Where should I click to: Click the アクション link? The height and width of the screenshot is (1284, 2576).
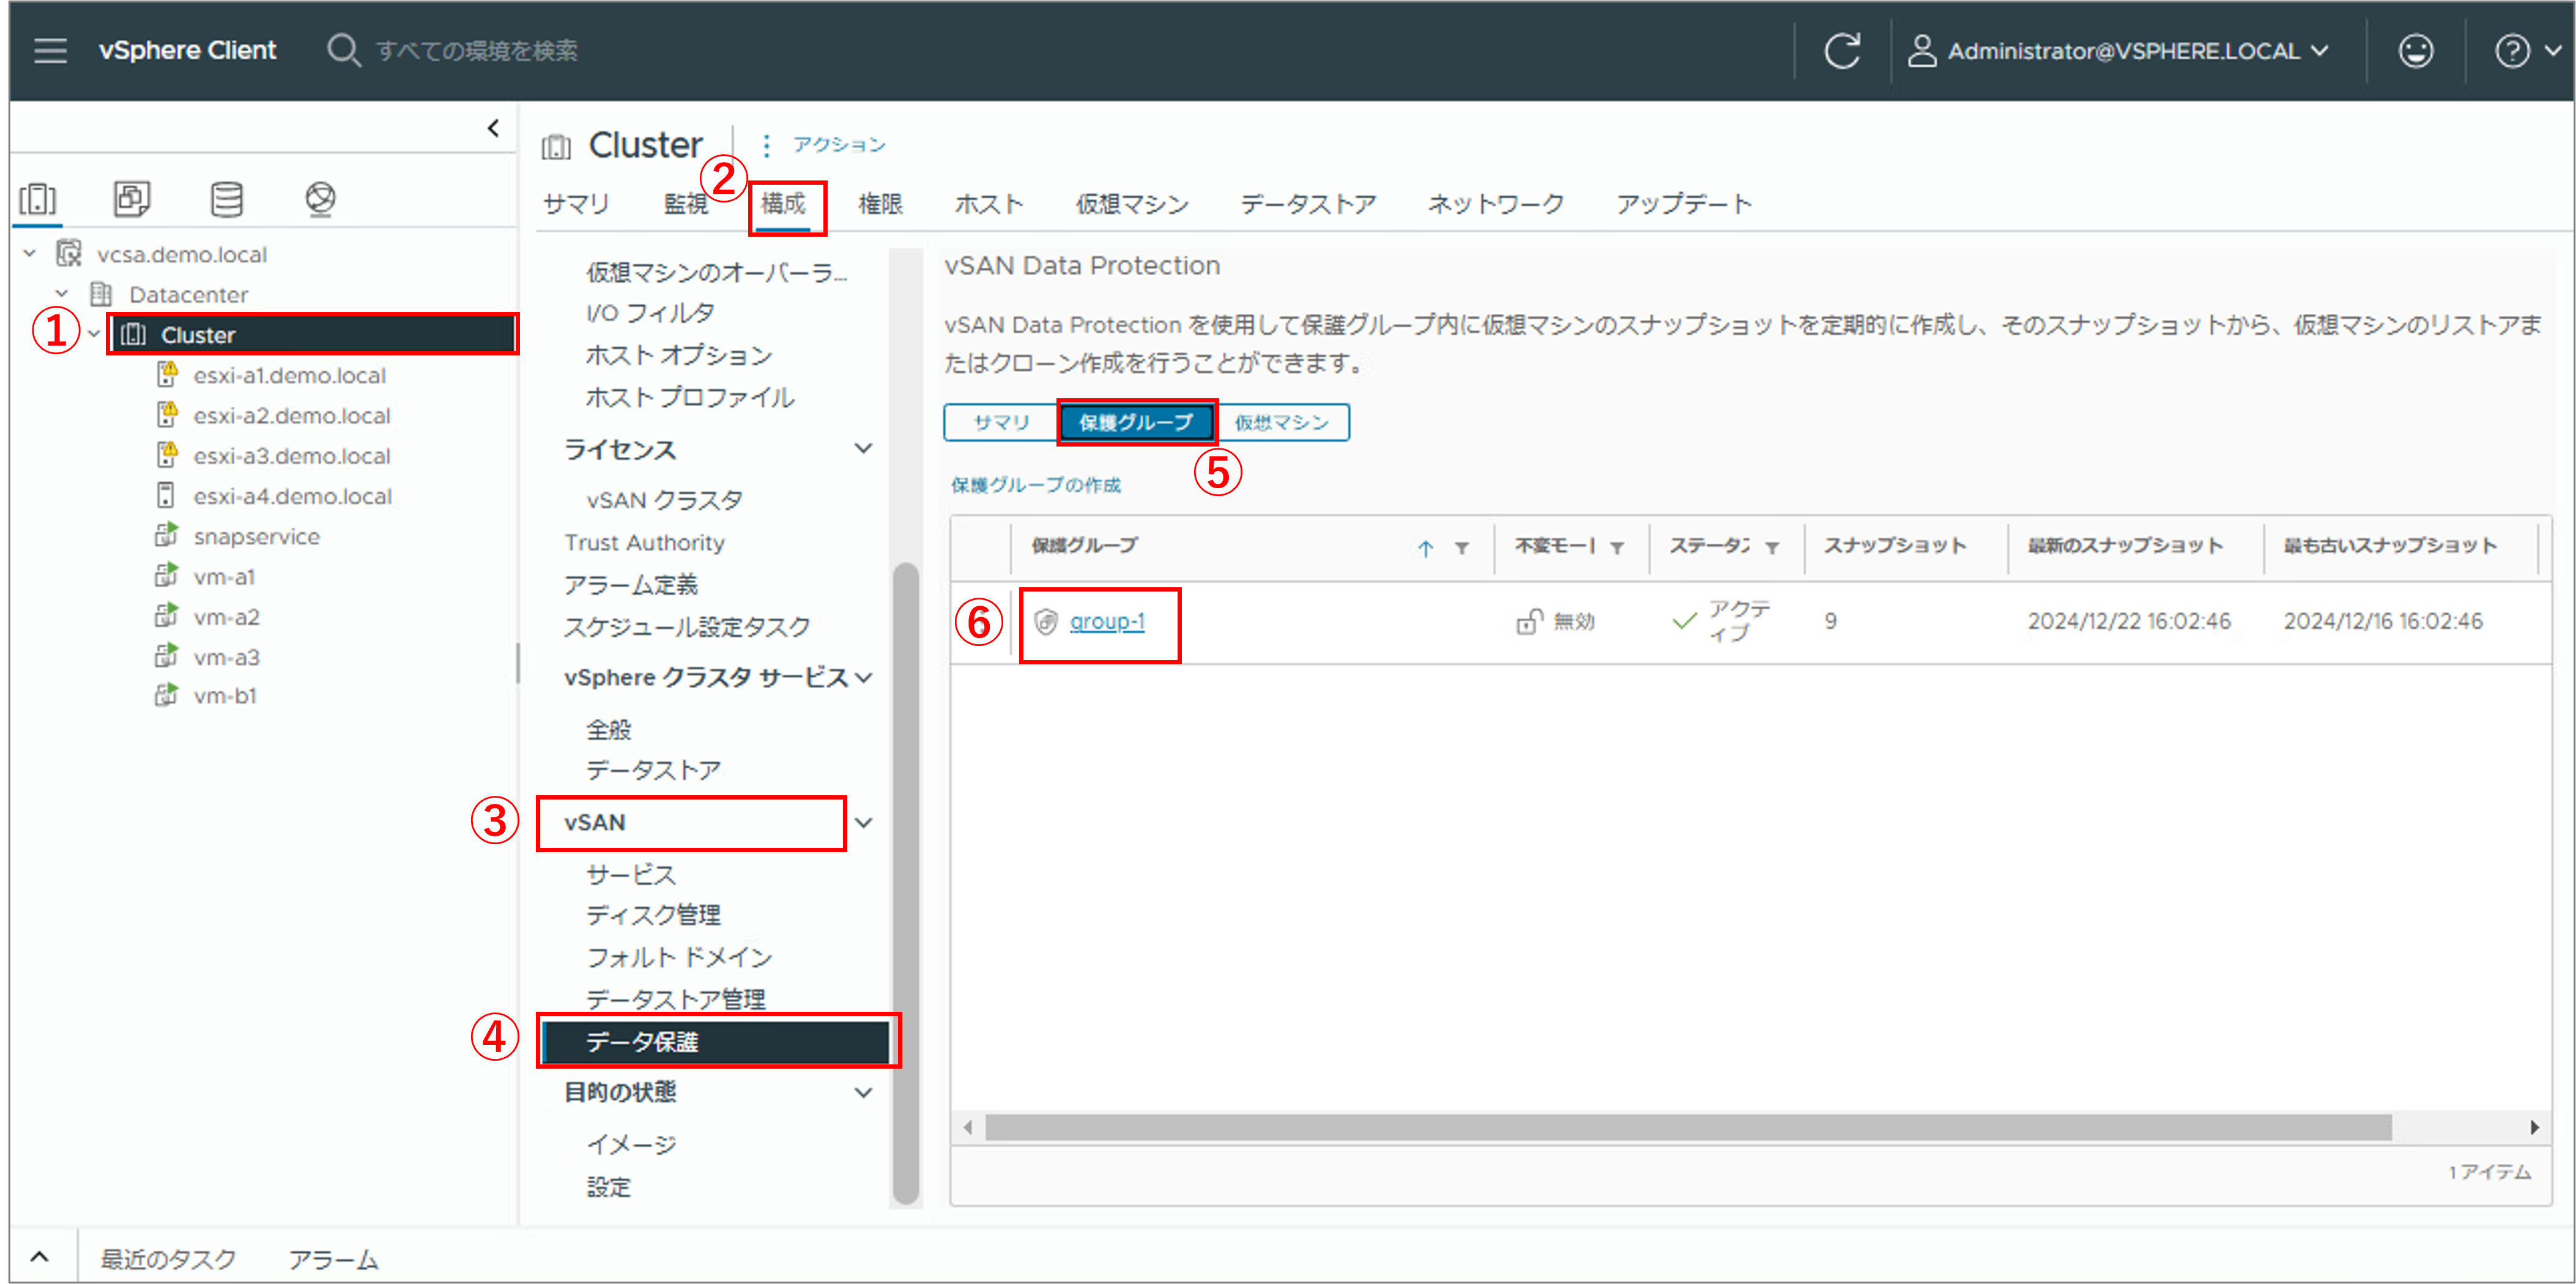point(839,145)
